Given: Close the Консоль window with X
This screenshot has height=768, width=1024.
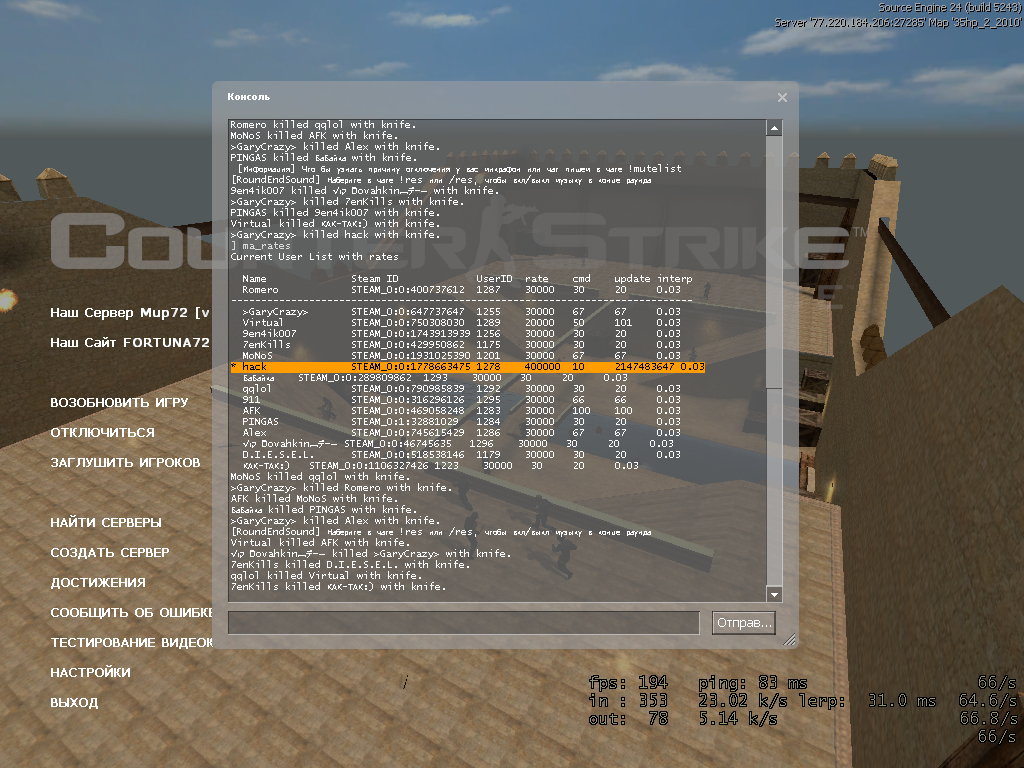Looking at the screenshot, I should (782, 97).
